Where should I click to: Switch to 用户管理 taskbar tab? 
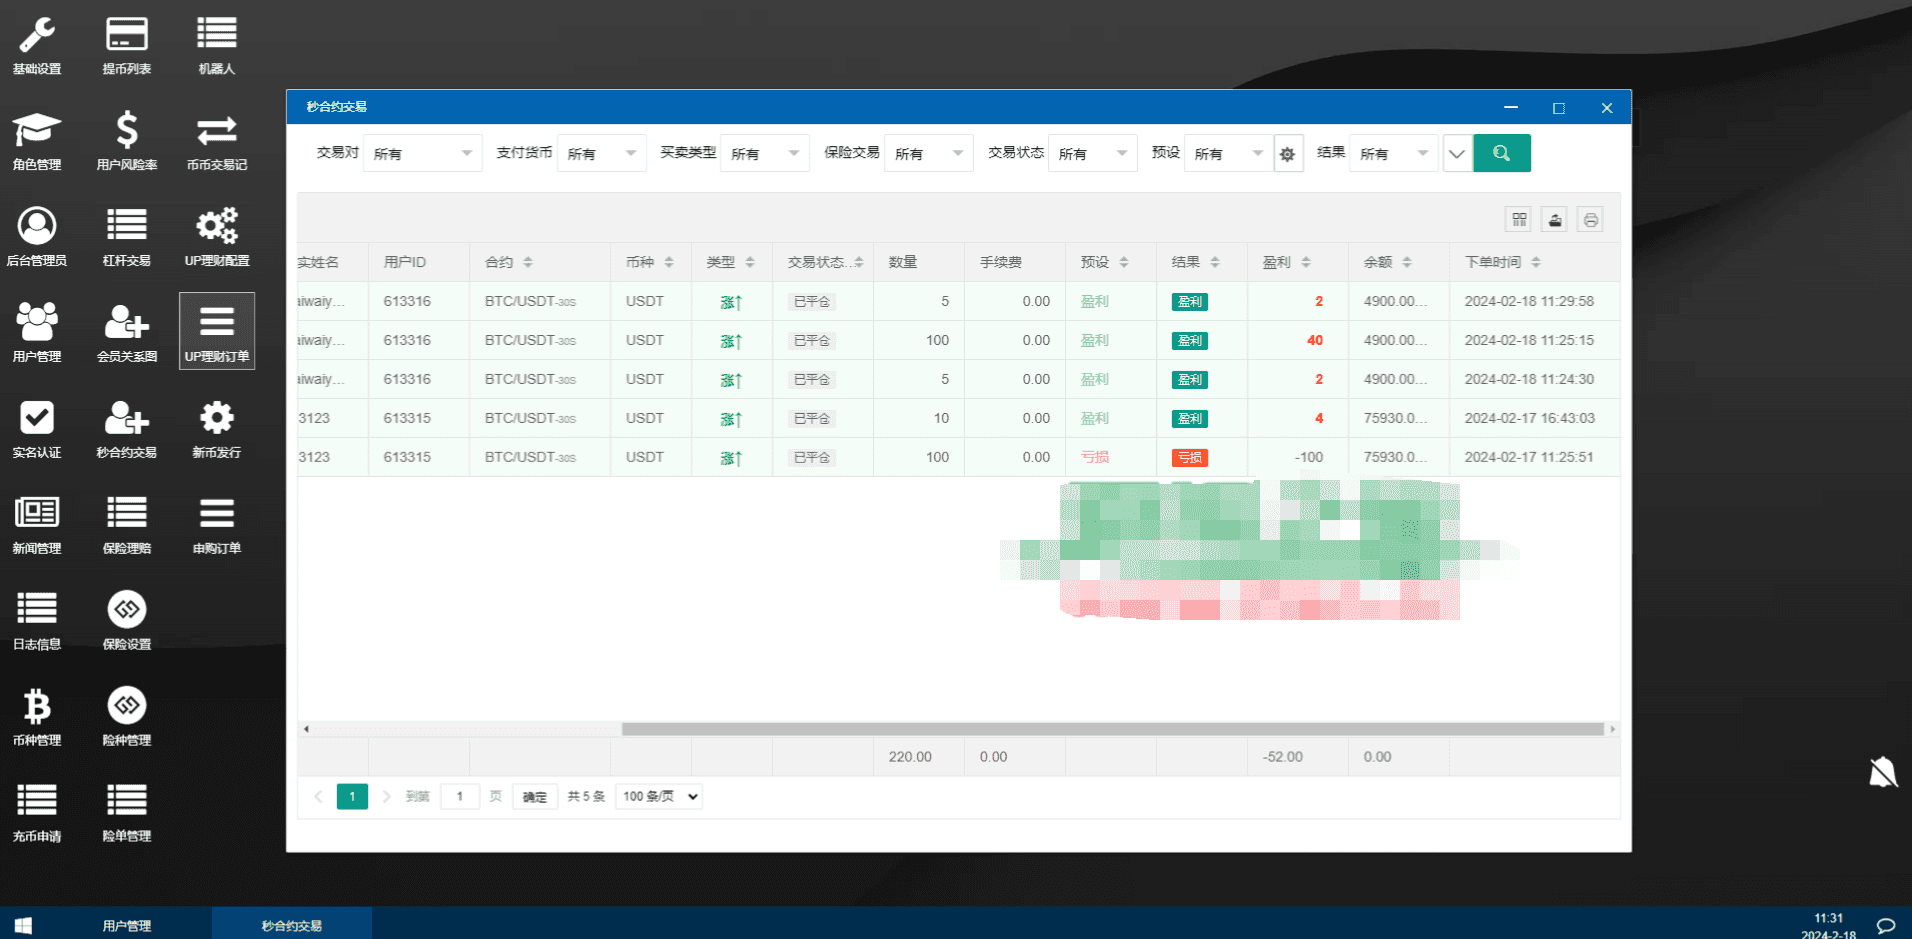[127, 925]
